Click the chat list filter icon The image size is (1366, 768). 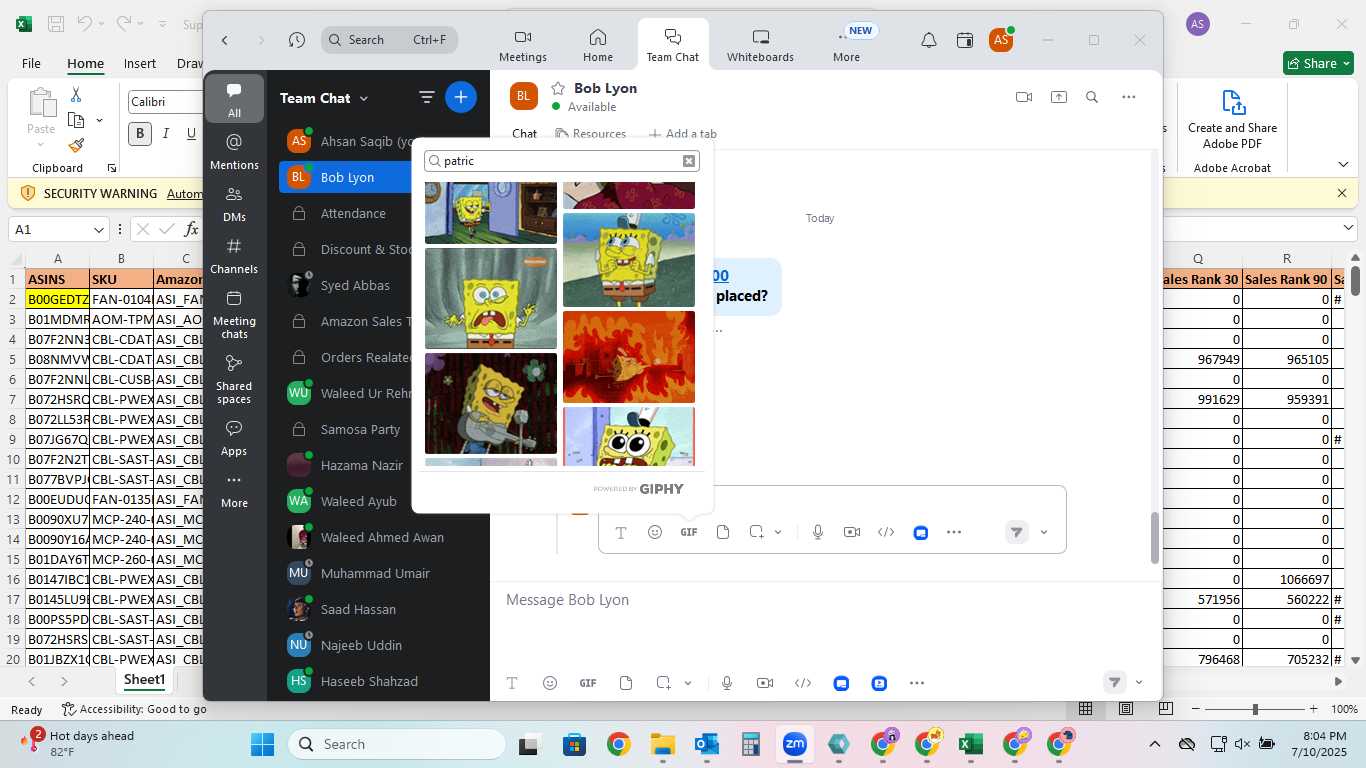tap(427, 97)
